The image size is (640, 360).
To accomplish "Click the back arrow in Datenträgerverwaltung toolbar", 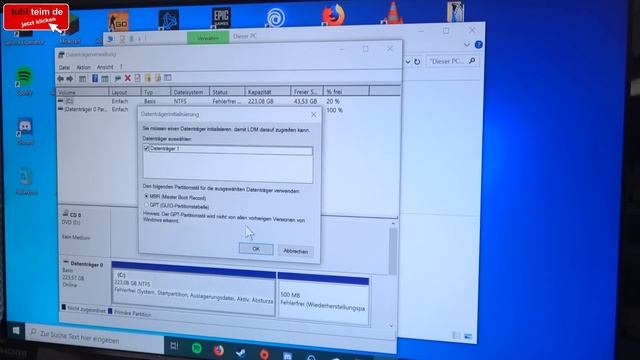I will (x=60, y=78).
